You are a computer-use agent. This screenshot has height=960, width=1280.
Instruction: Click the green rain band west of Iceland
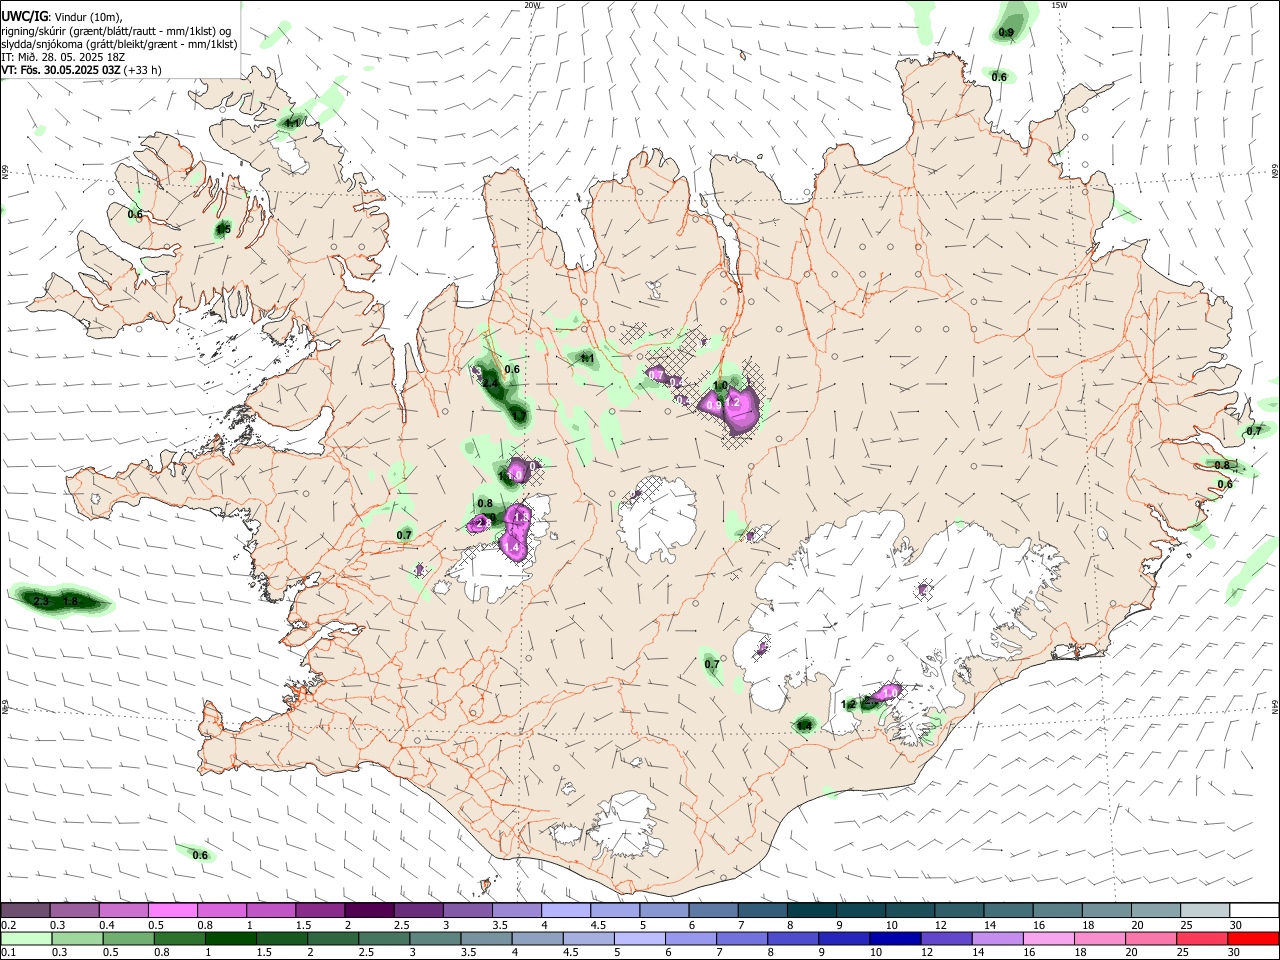pyautogui.click(x=60, y=600)
